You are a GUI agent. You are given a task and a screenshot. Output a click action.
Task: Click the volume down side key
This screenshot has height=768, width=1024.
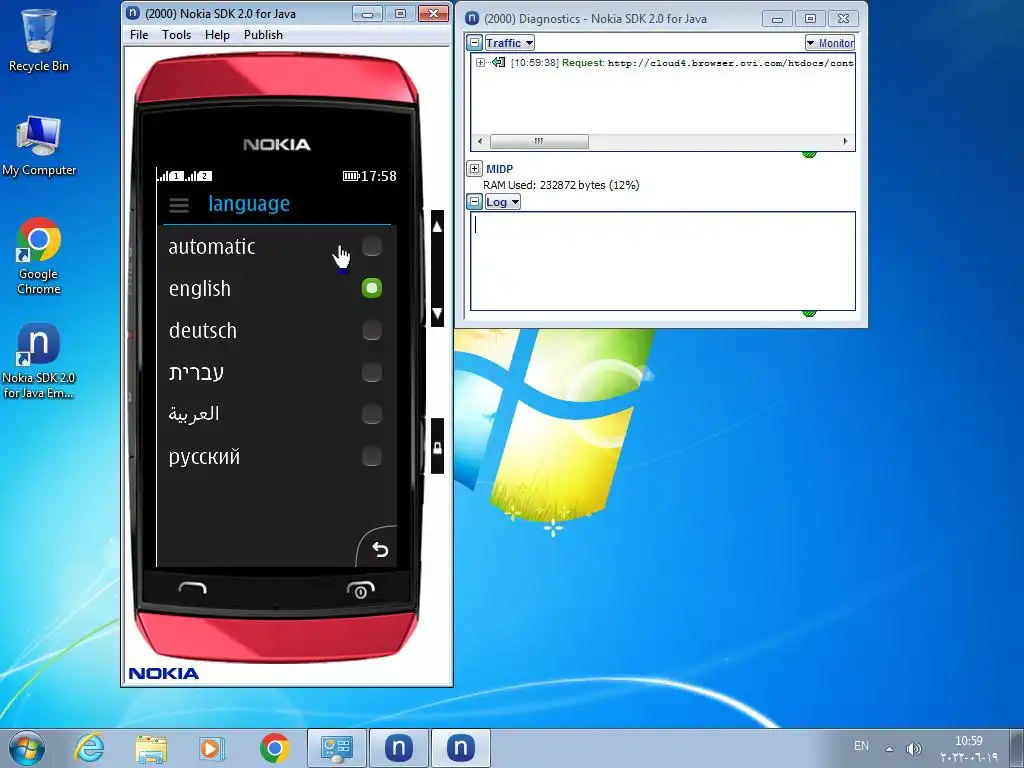tap(438, 312)
